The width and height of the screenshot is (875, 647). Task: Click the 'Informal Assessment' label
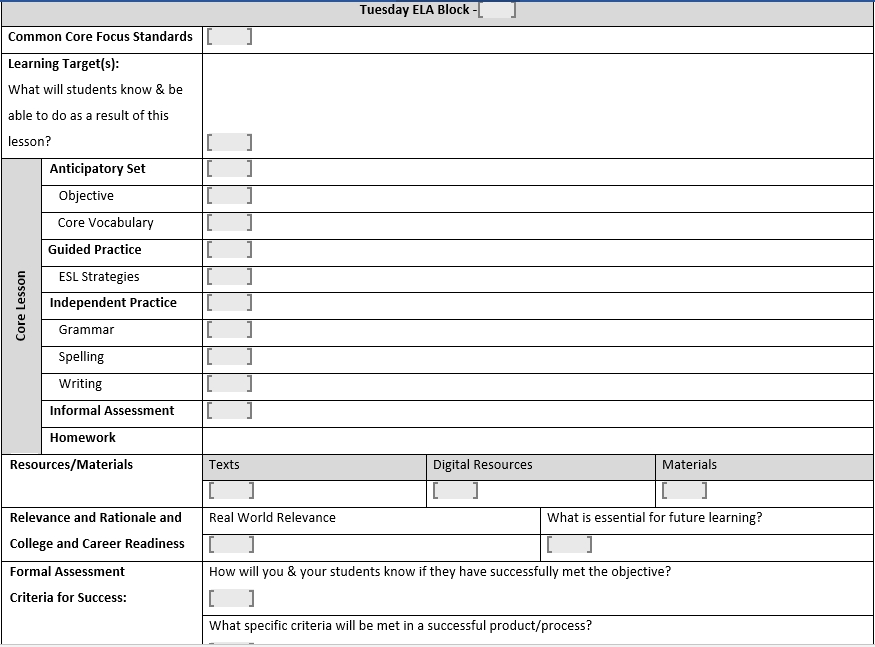tap(112, 411)
